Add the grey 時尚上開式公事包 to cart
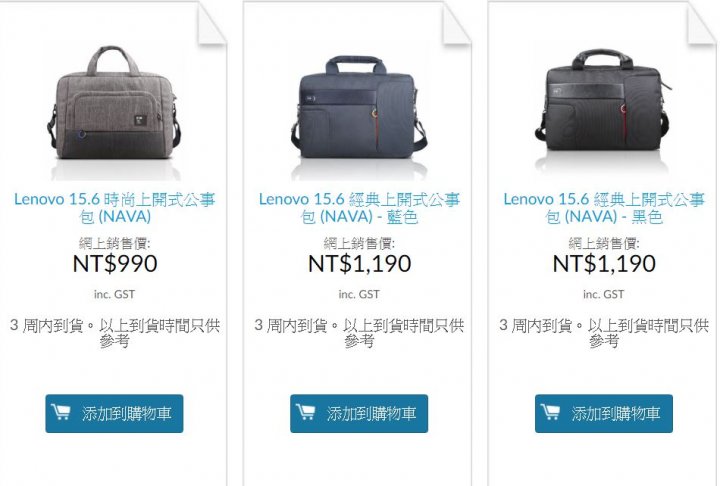Image resolution: width=720 pixels, height=486 pixels. (114, 413)
